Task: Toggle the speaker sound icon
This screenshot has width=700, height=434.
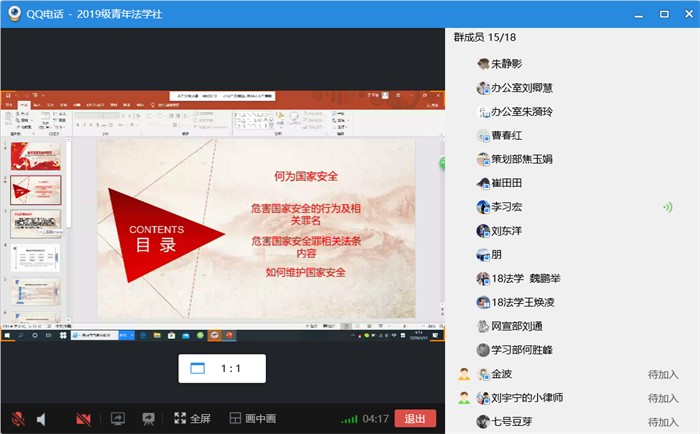Action: click(41, 419)
